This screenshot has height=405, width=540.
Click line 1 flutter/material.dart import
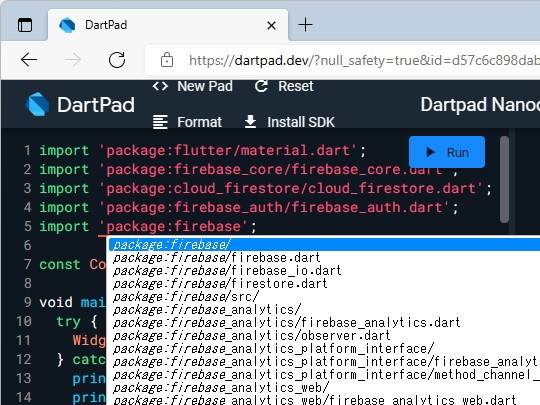(x=202, y=151)
